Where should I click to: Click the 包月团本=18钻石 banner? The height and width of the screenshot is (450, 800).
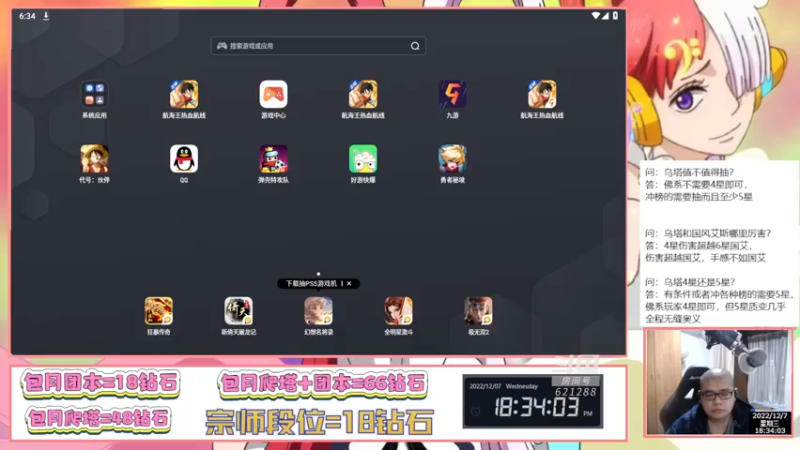point(101,383)
